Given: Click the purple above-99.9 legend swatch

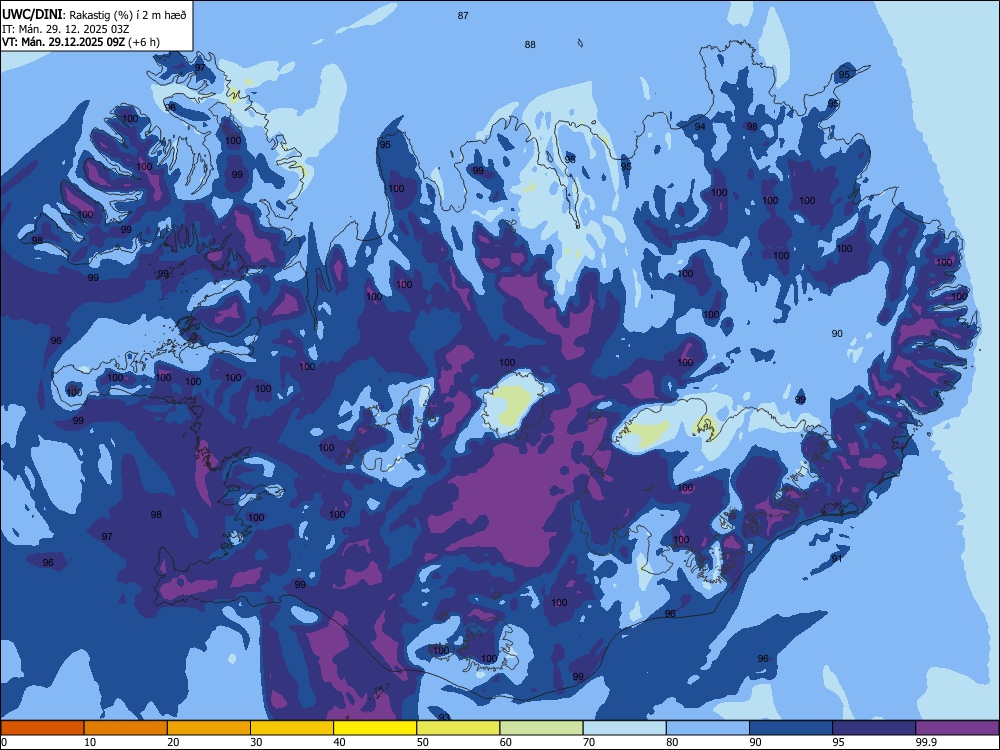Looking at the screenshot, I should point(957,728).
